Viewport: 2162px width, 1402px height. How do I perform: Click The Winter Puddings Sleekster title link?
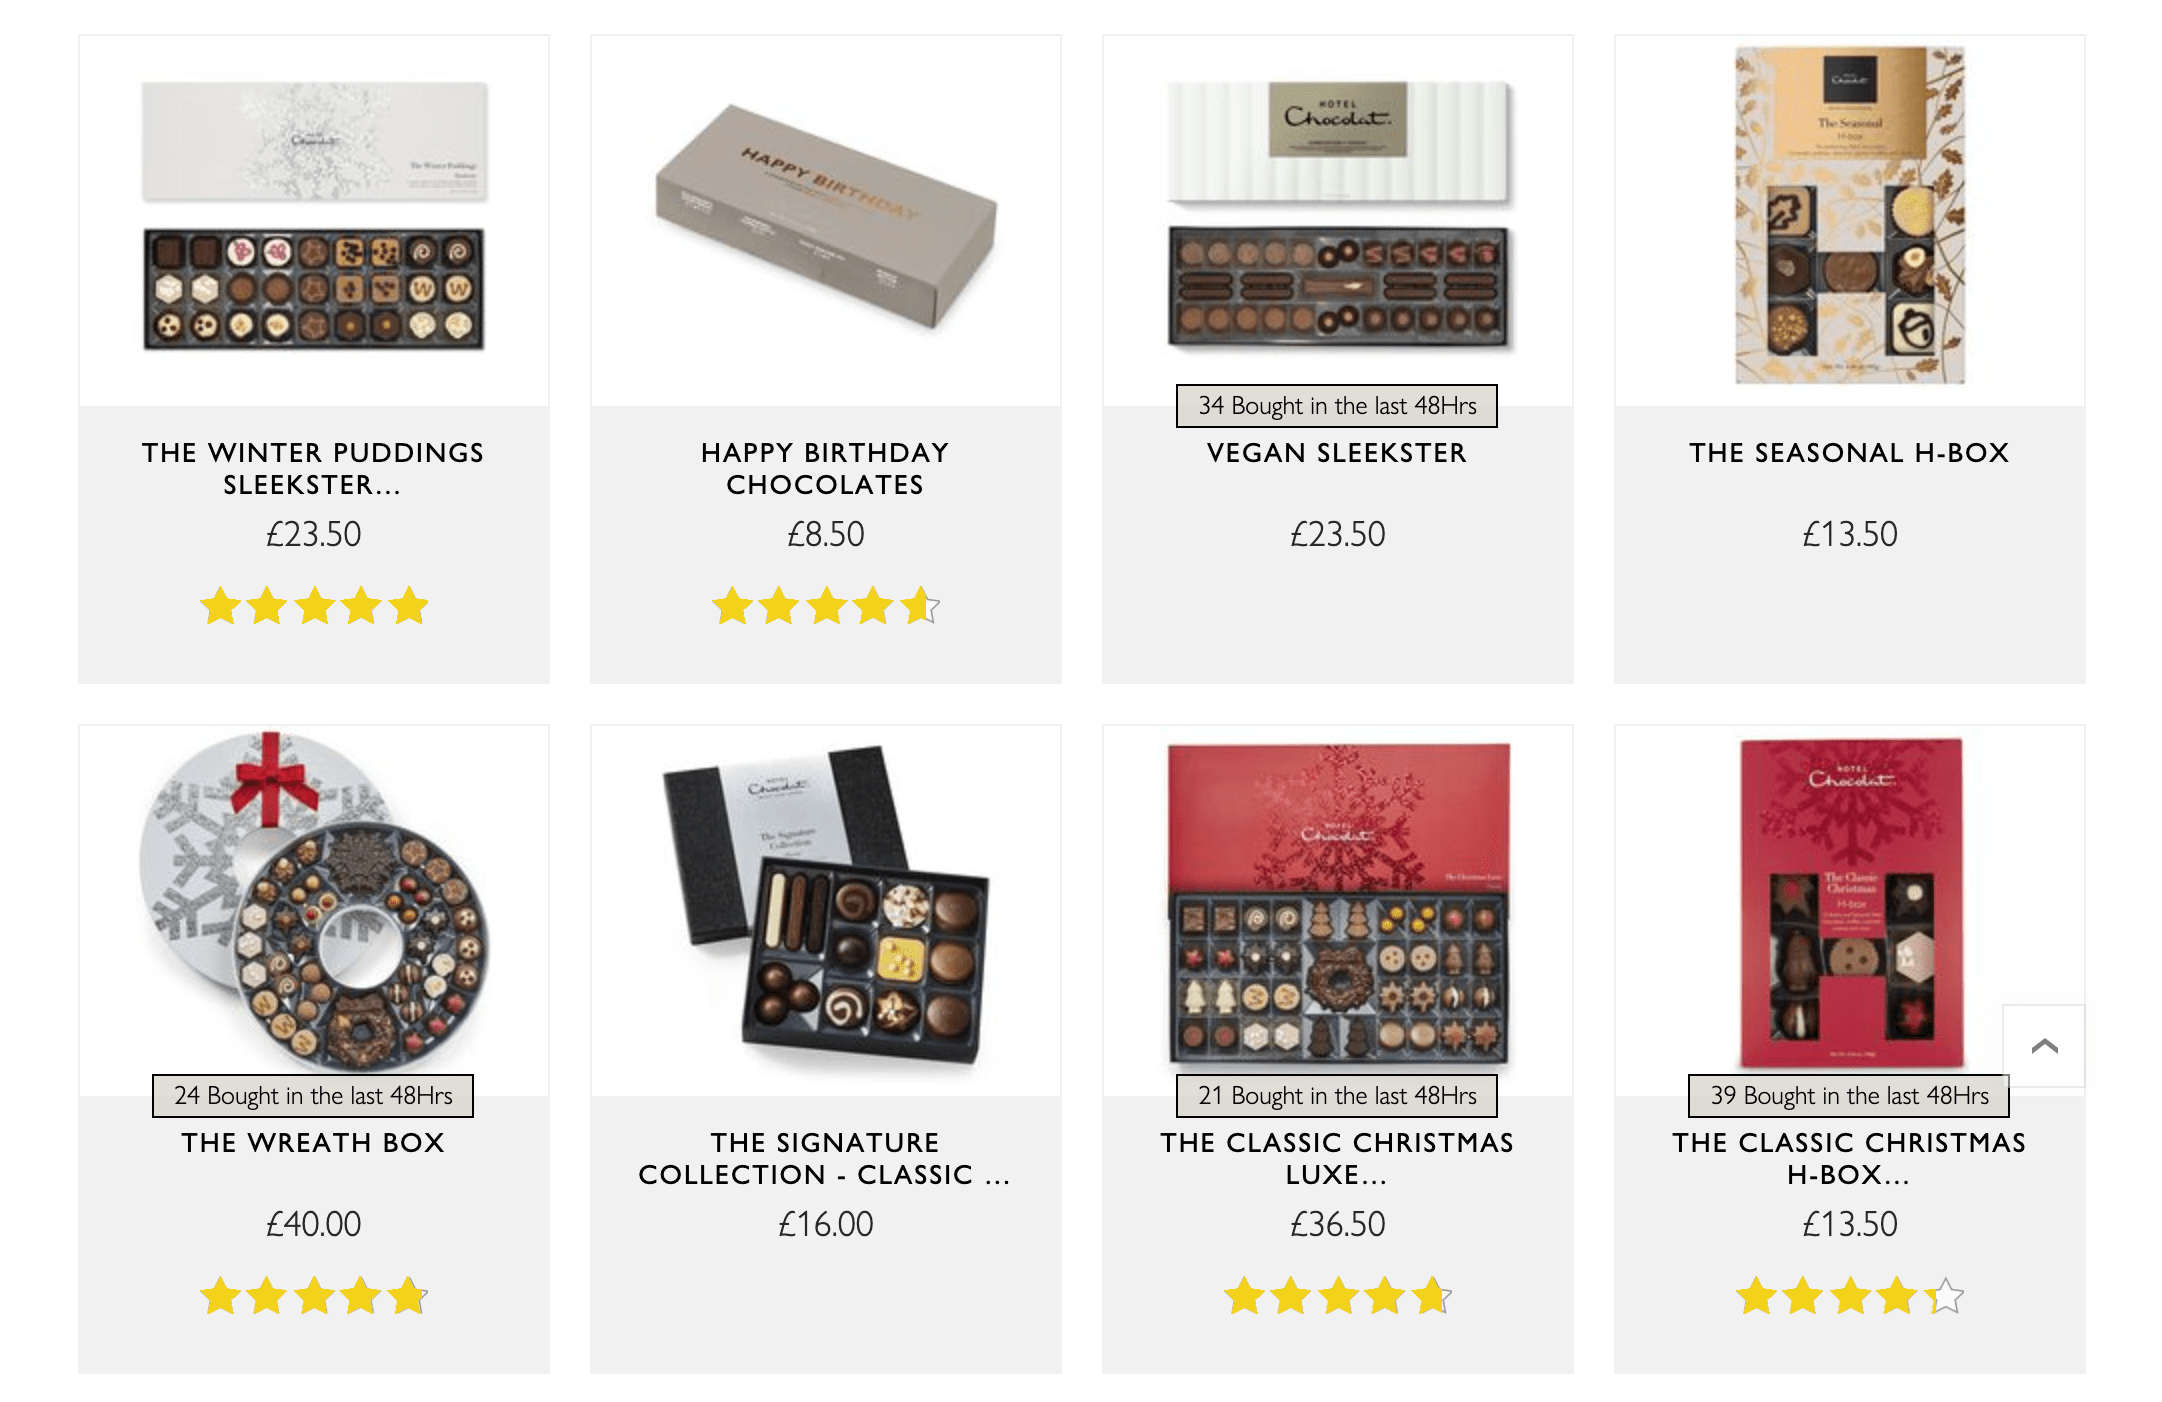pos(314,468)
